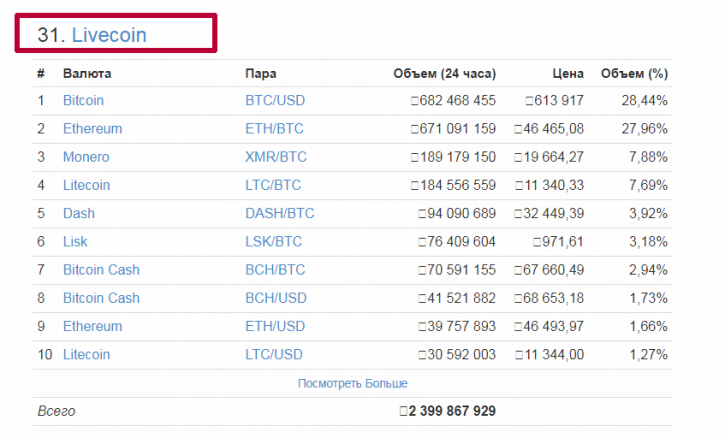Select the volume value 39 757 893
This screenshot has height=438, width=725.
coord(457,326)
